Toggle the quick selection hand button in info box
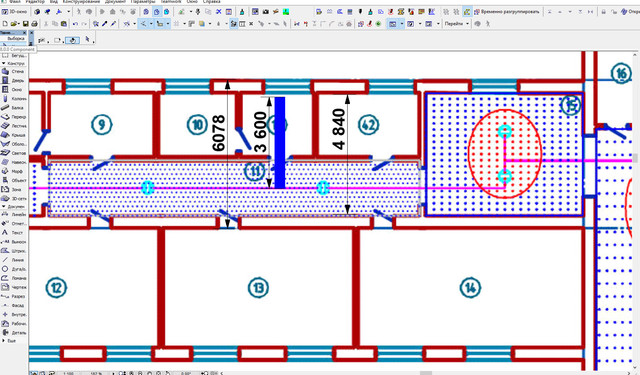 pos(72,40)
